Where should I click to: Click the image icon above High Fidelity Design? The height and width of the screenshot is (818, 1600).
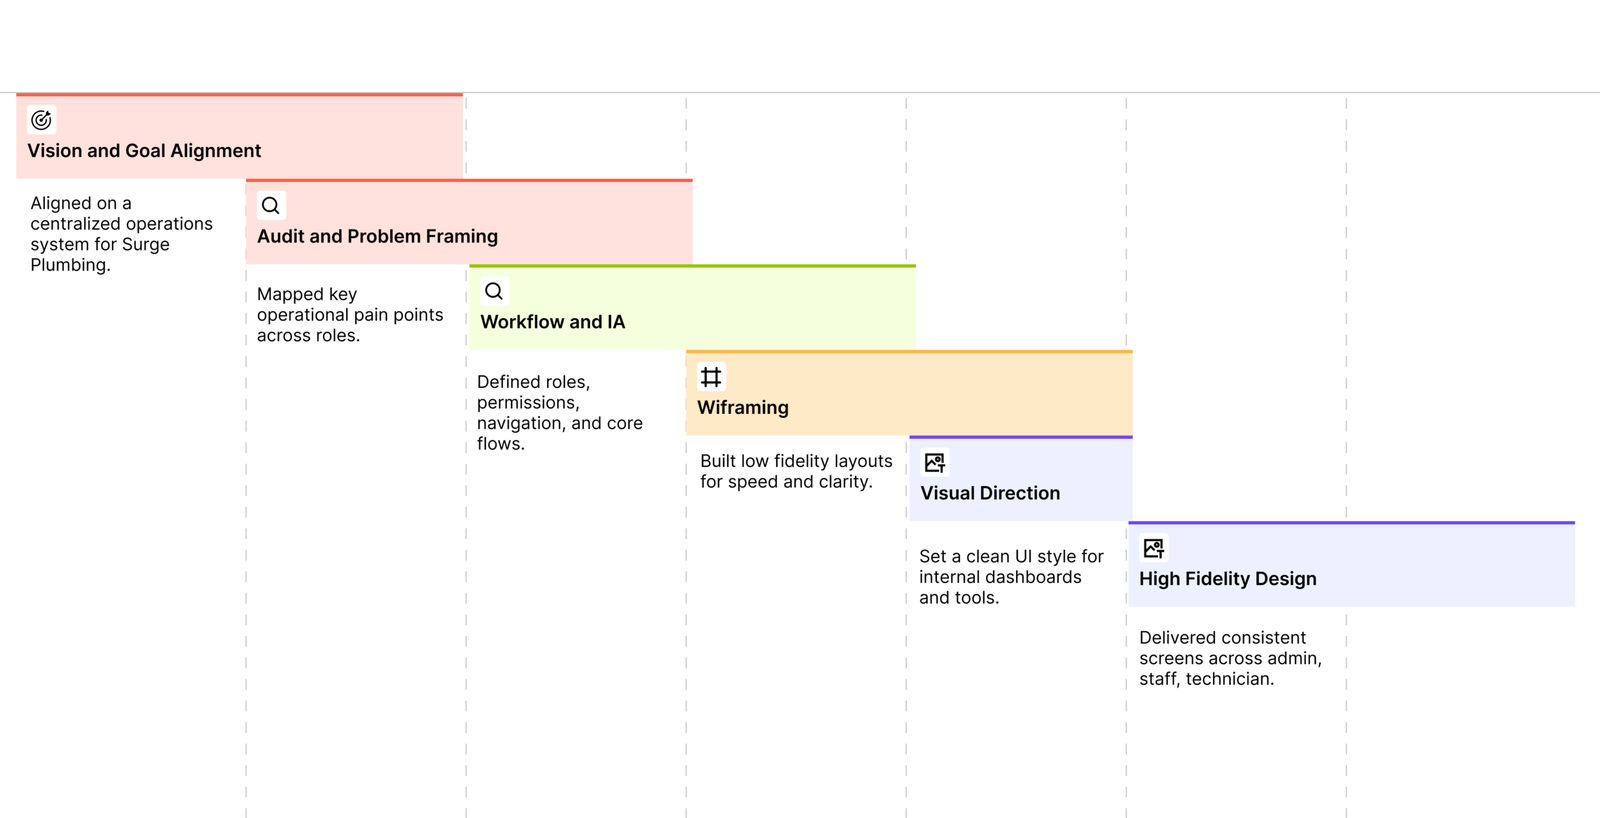pos(1154,548)
